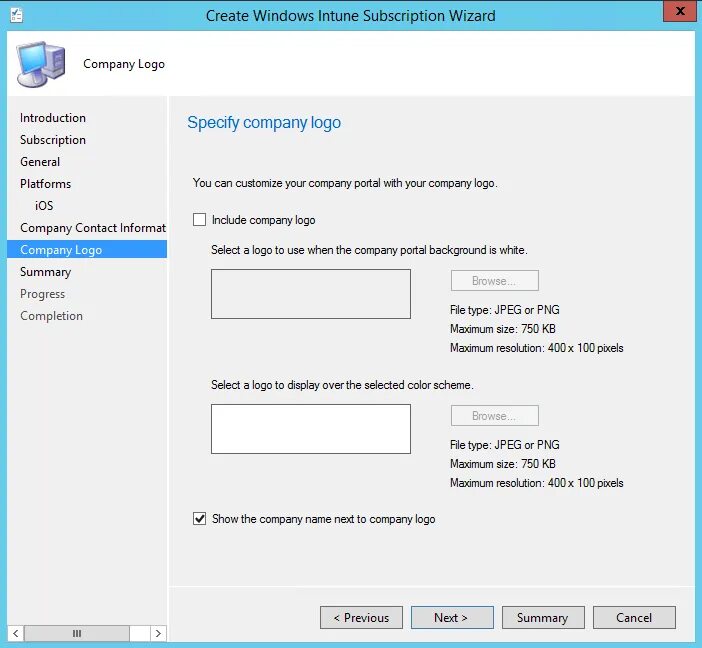Click the computer icon beside the Company Logo header

pyautogui.click(x=41, y=64)
